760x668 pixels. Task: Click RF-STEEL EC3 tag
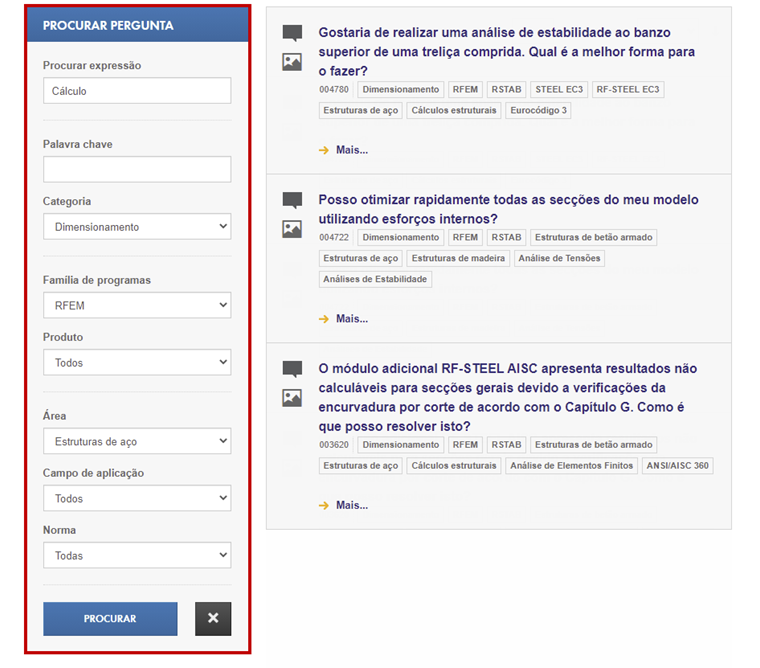[x=628, y=90]
